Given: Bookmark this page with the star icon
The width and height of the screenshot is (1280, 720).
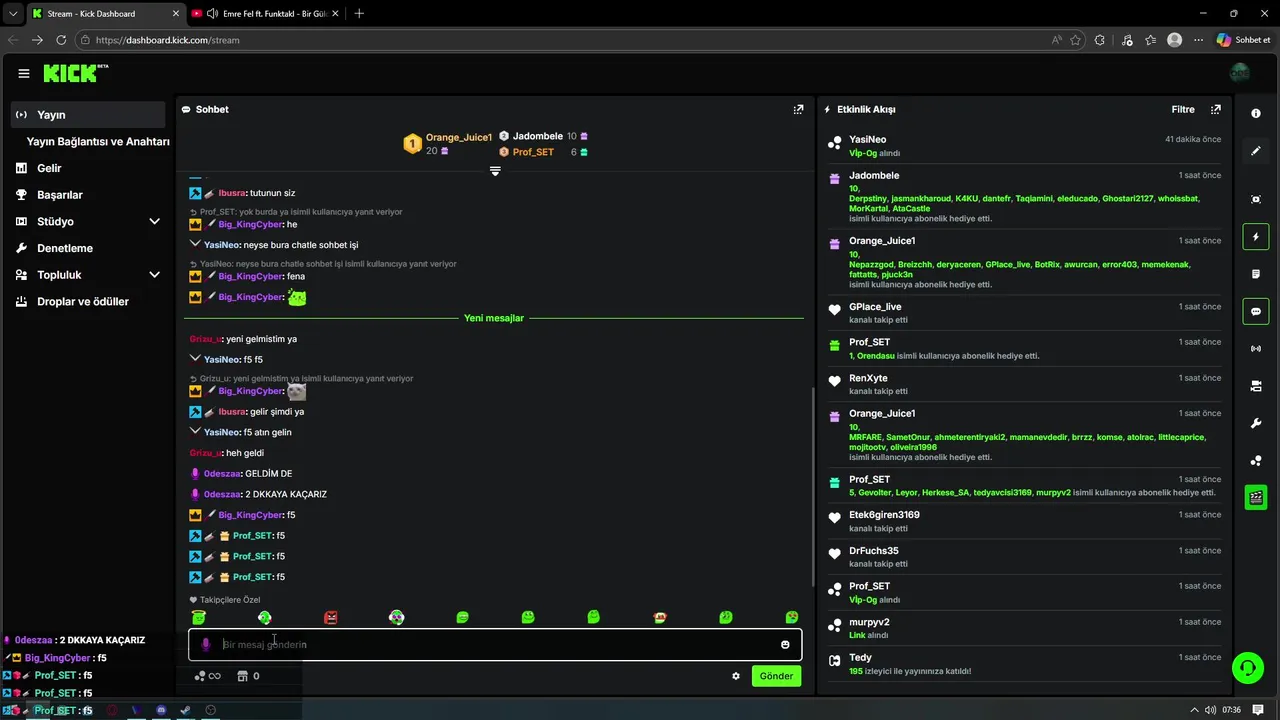Looking at the screenshot, I should tap(1076, 40).
